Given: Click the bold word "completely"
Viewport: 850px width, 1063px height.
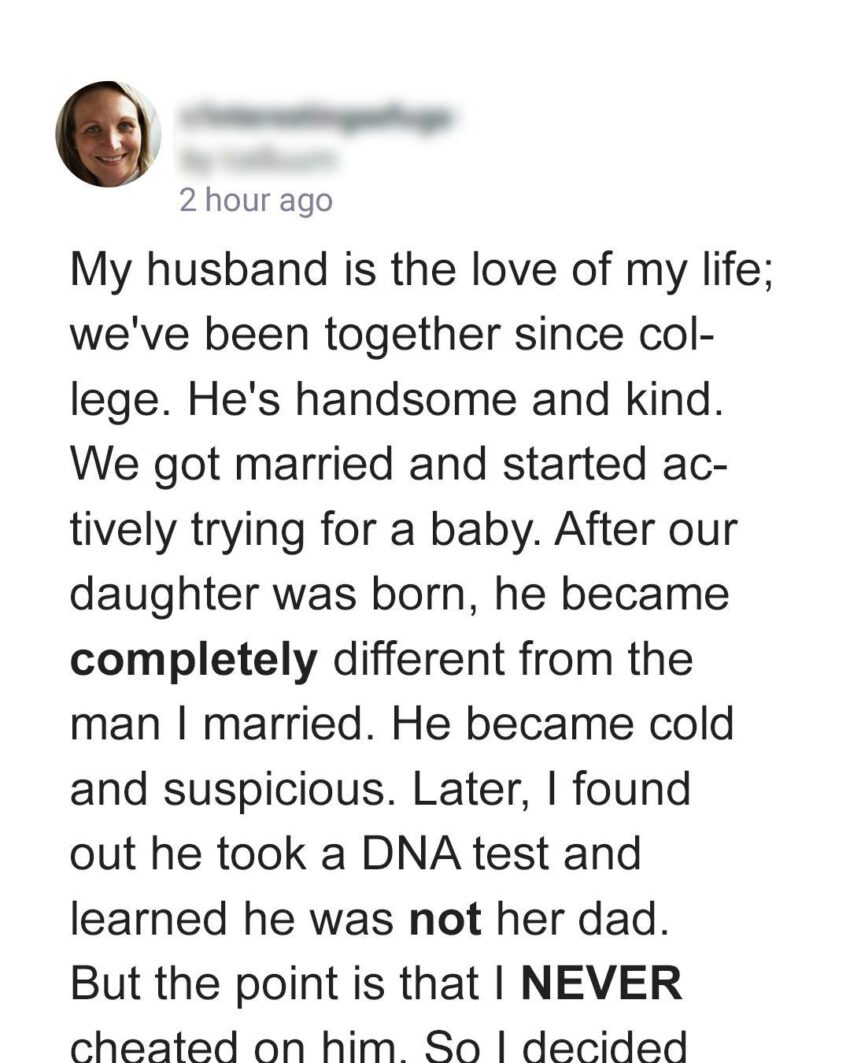Looking at the screenshot, I should [x=194, y=661].
